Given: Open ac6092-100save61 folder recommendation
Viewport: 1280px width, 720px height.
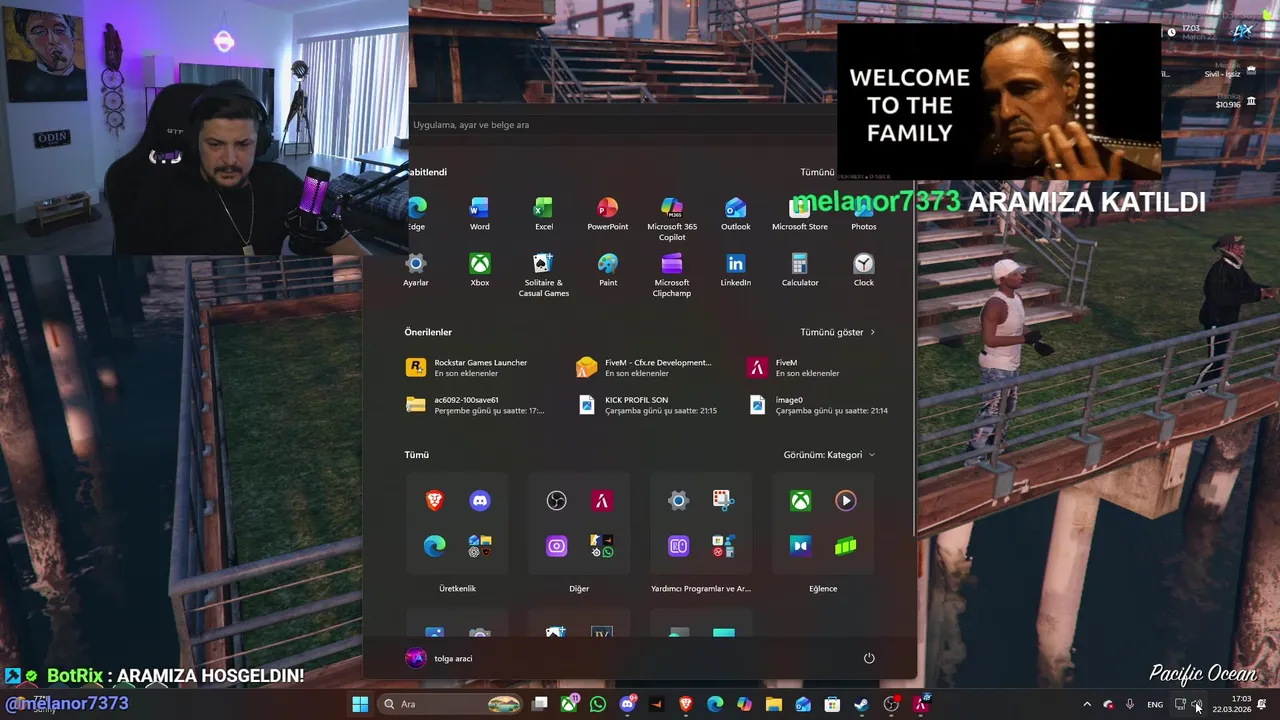Looking at the screenshot, I should (475, 405).
